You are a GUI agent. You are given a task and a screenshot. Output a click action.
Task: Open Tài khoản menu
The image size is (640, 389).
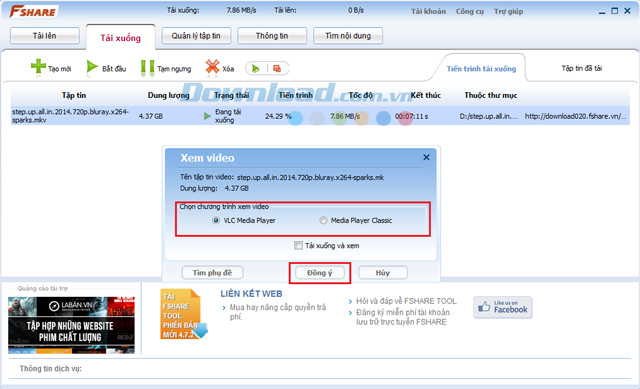[428, 11]
